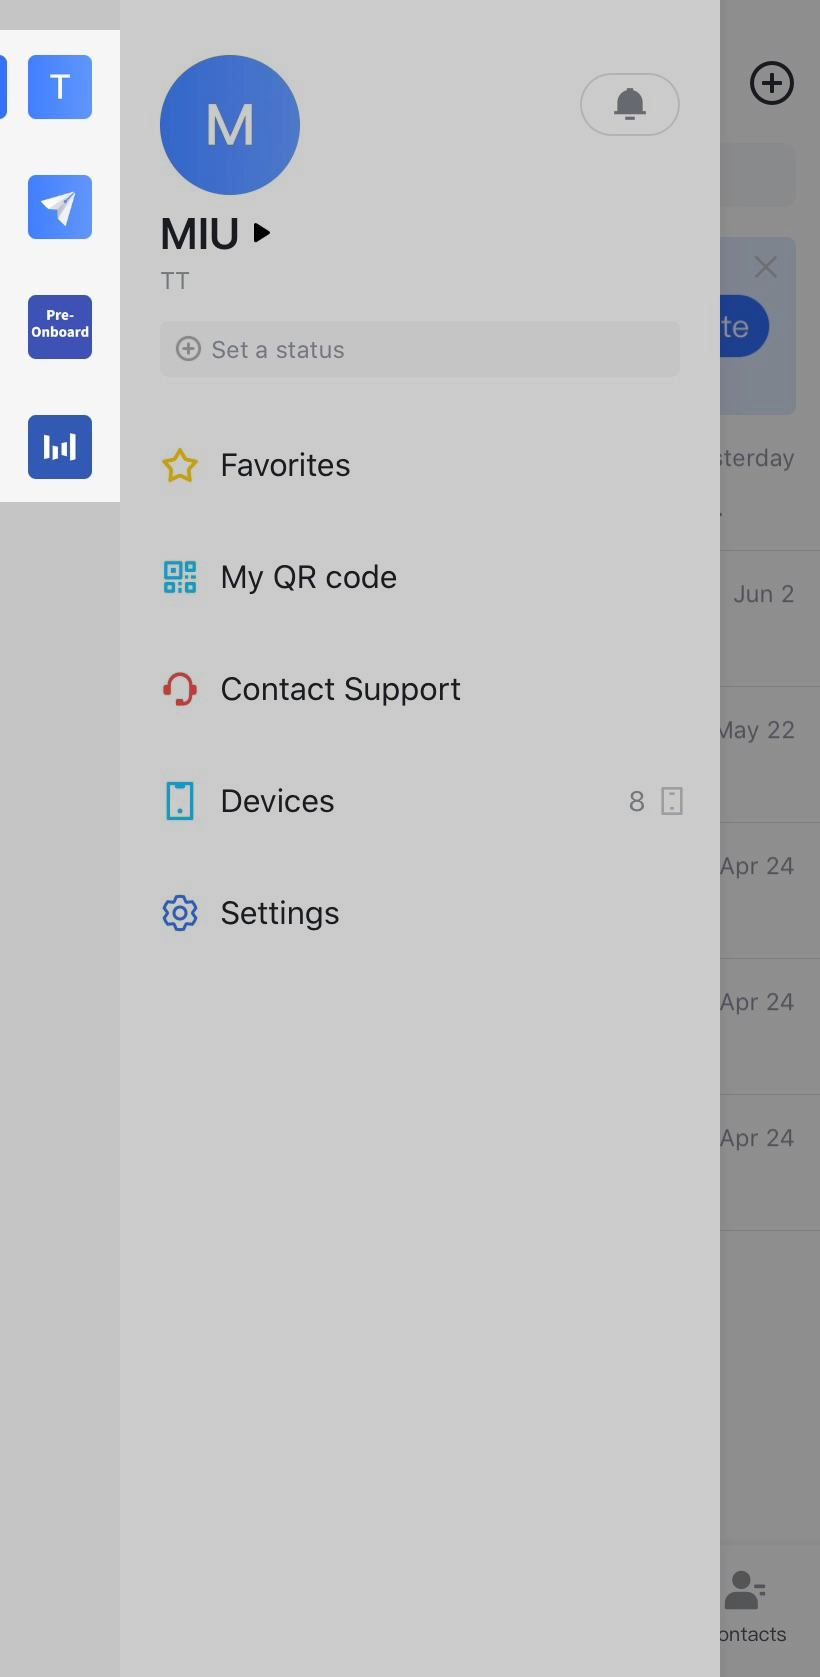
Task: Open Contact Support
Action: tap(340, 689)
